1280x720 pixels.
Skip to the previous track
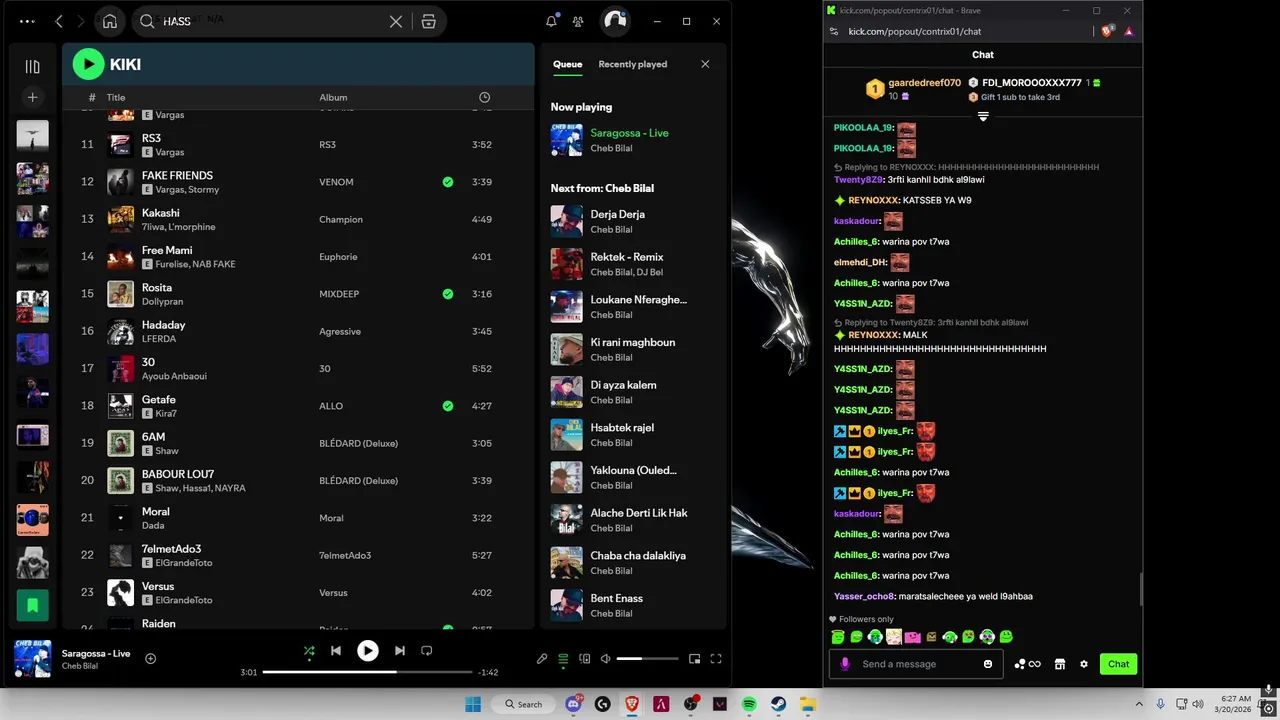point(336,650)
